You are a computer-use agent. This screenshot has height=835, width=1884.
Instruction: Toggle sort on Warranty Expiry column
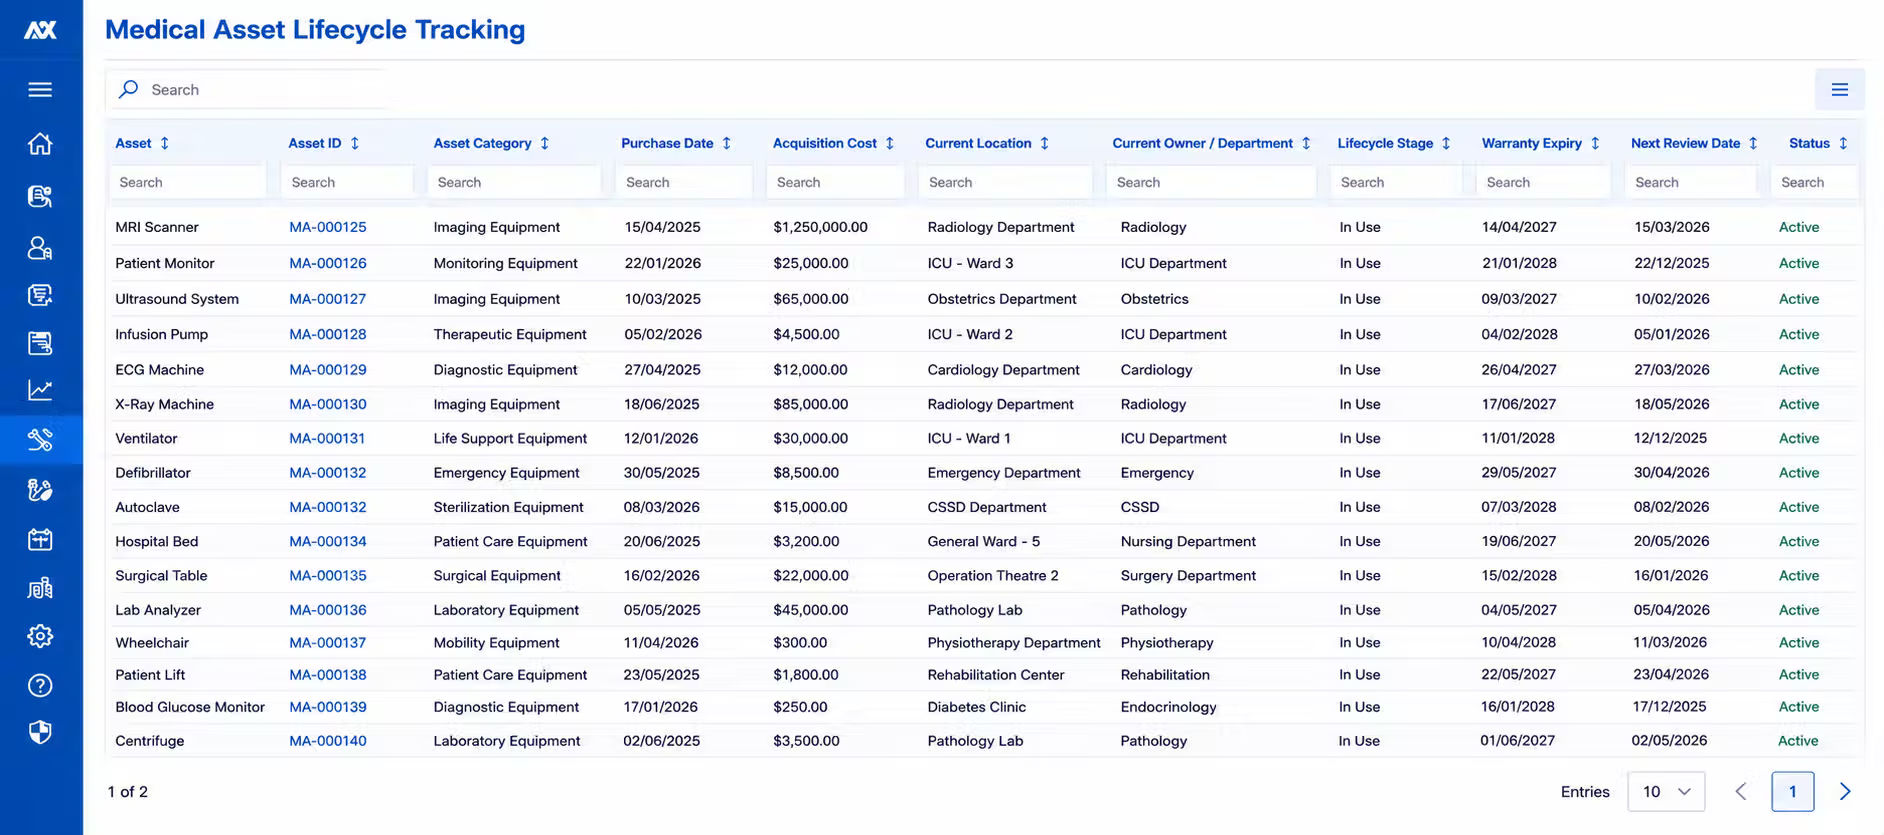pos(1595,143)
